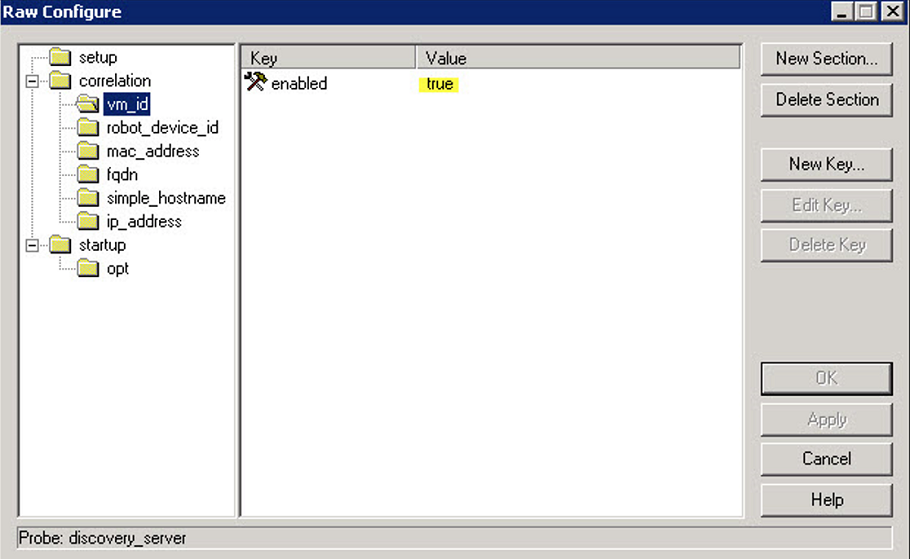Click the correlation folder icon
Screen dimensions: 910x559
60,80
